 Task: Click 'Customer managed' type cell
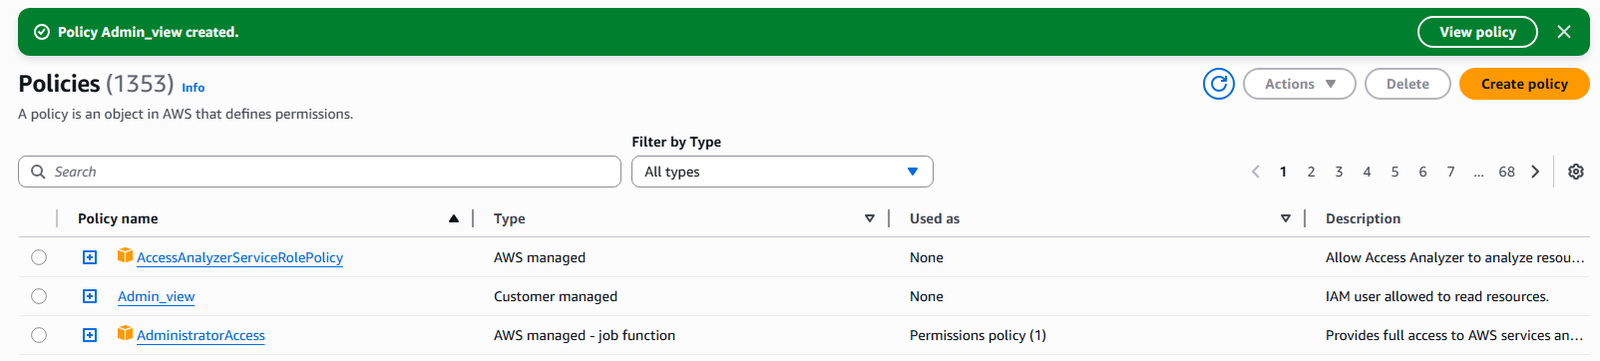555,296
